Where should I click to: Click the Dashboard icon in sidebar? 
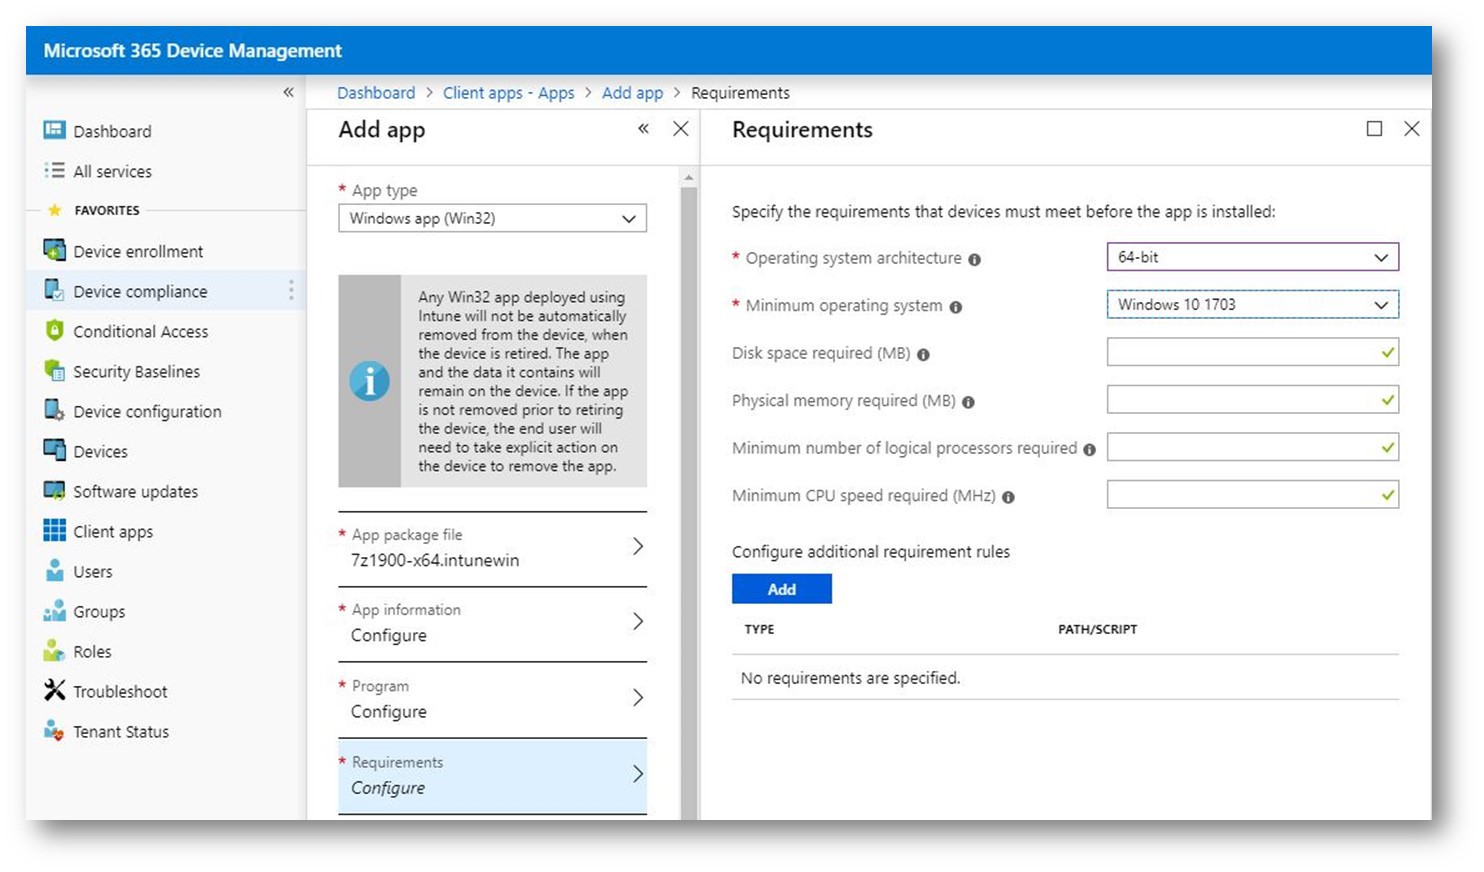tap(54, 131)
